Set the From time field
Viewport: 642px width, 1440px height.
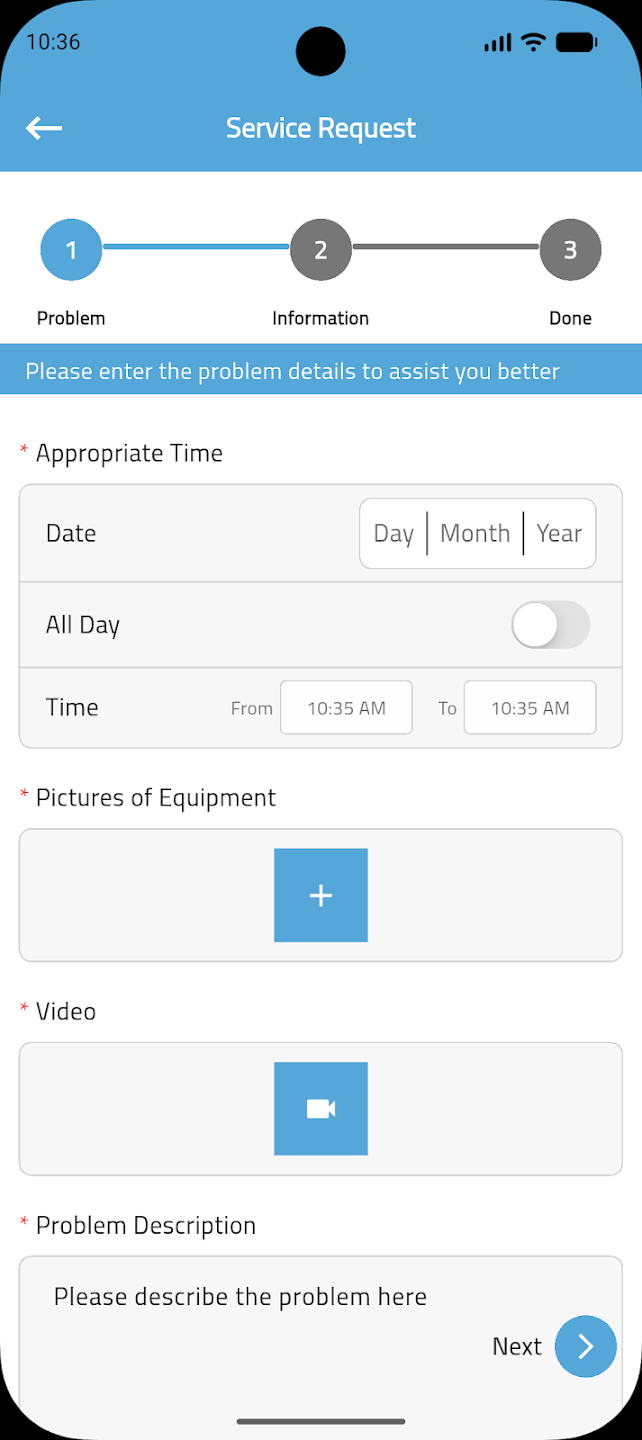(x=346, y=708)
